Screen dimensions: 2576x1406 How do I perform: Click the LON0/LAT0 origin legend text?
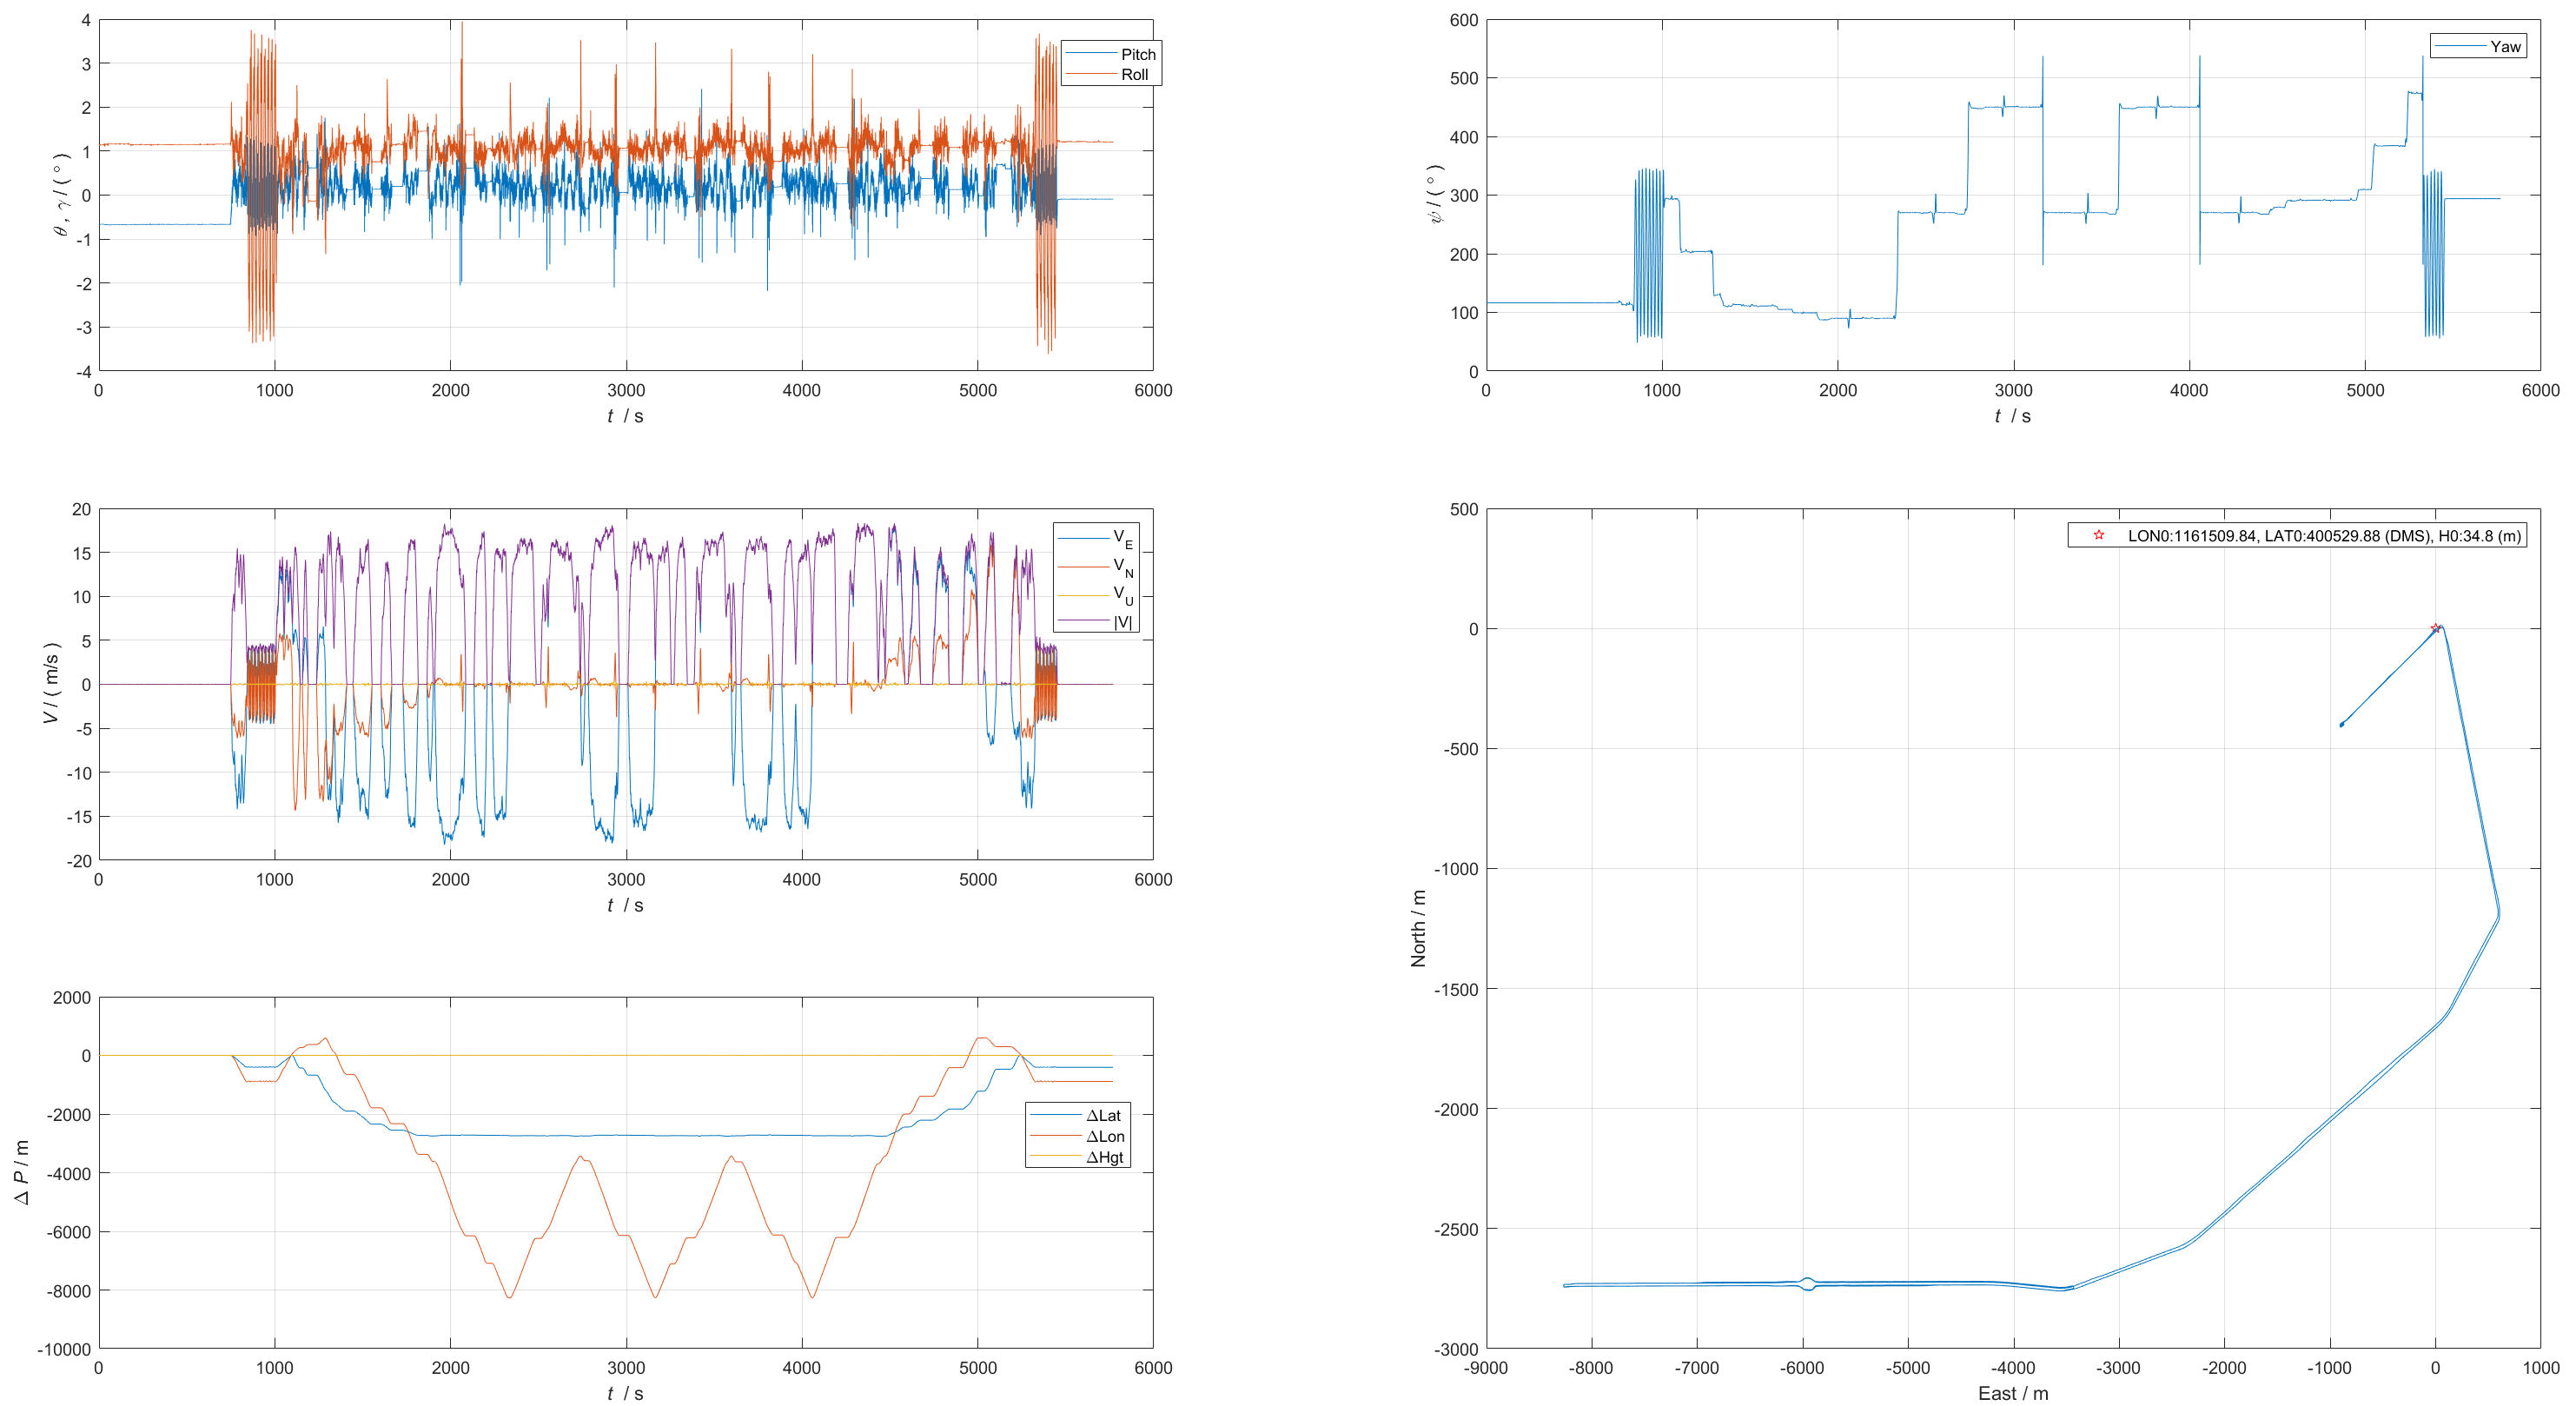click(2324, 536)
